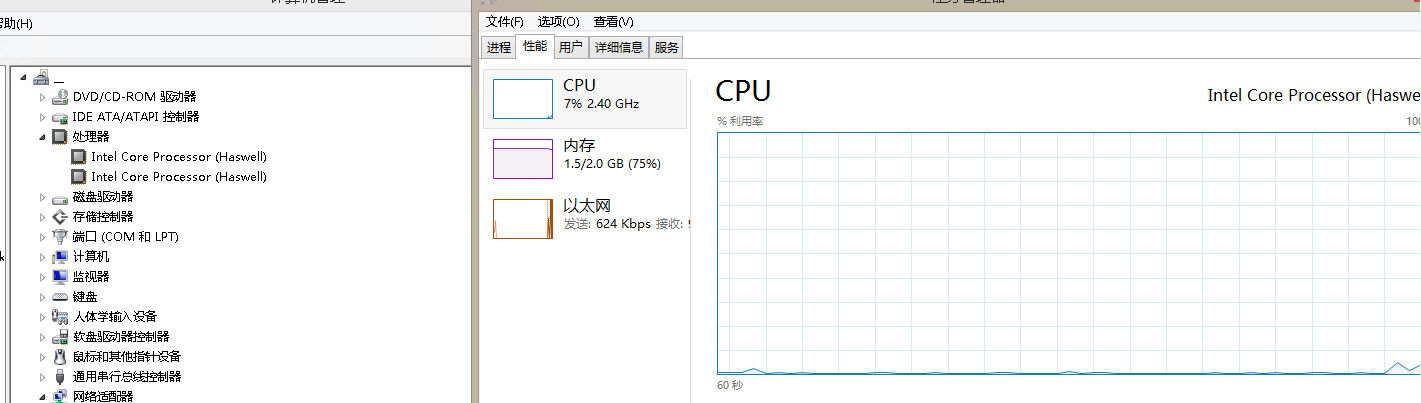
Task: Click the 端口 (COM 和 LPT) port icon
Action: pos(60,237)
